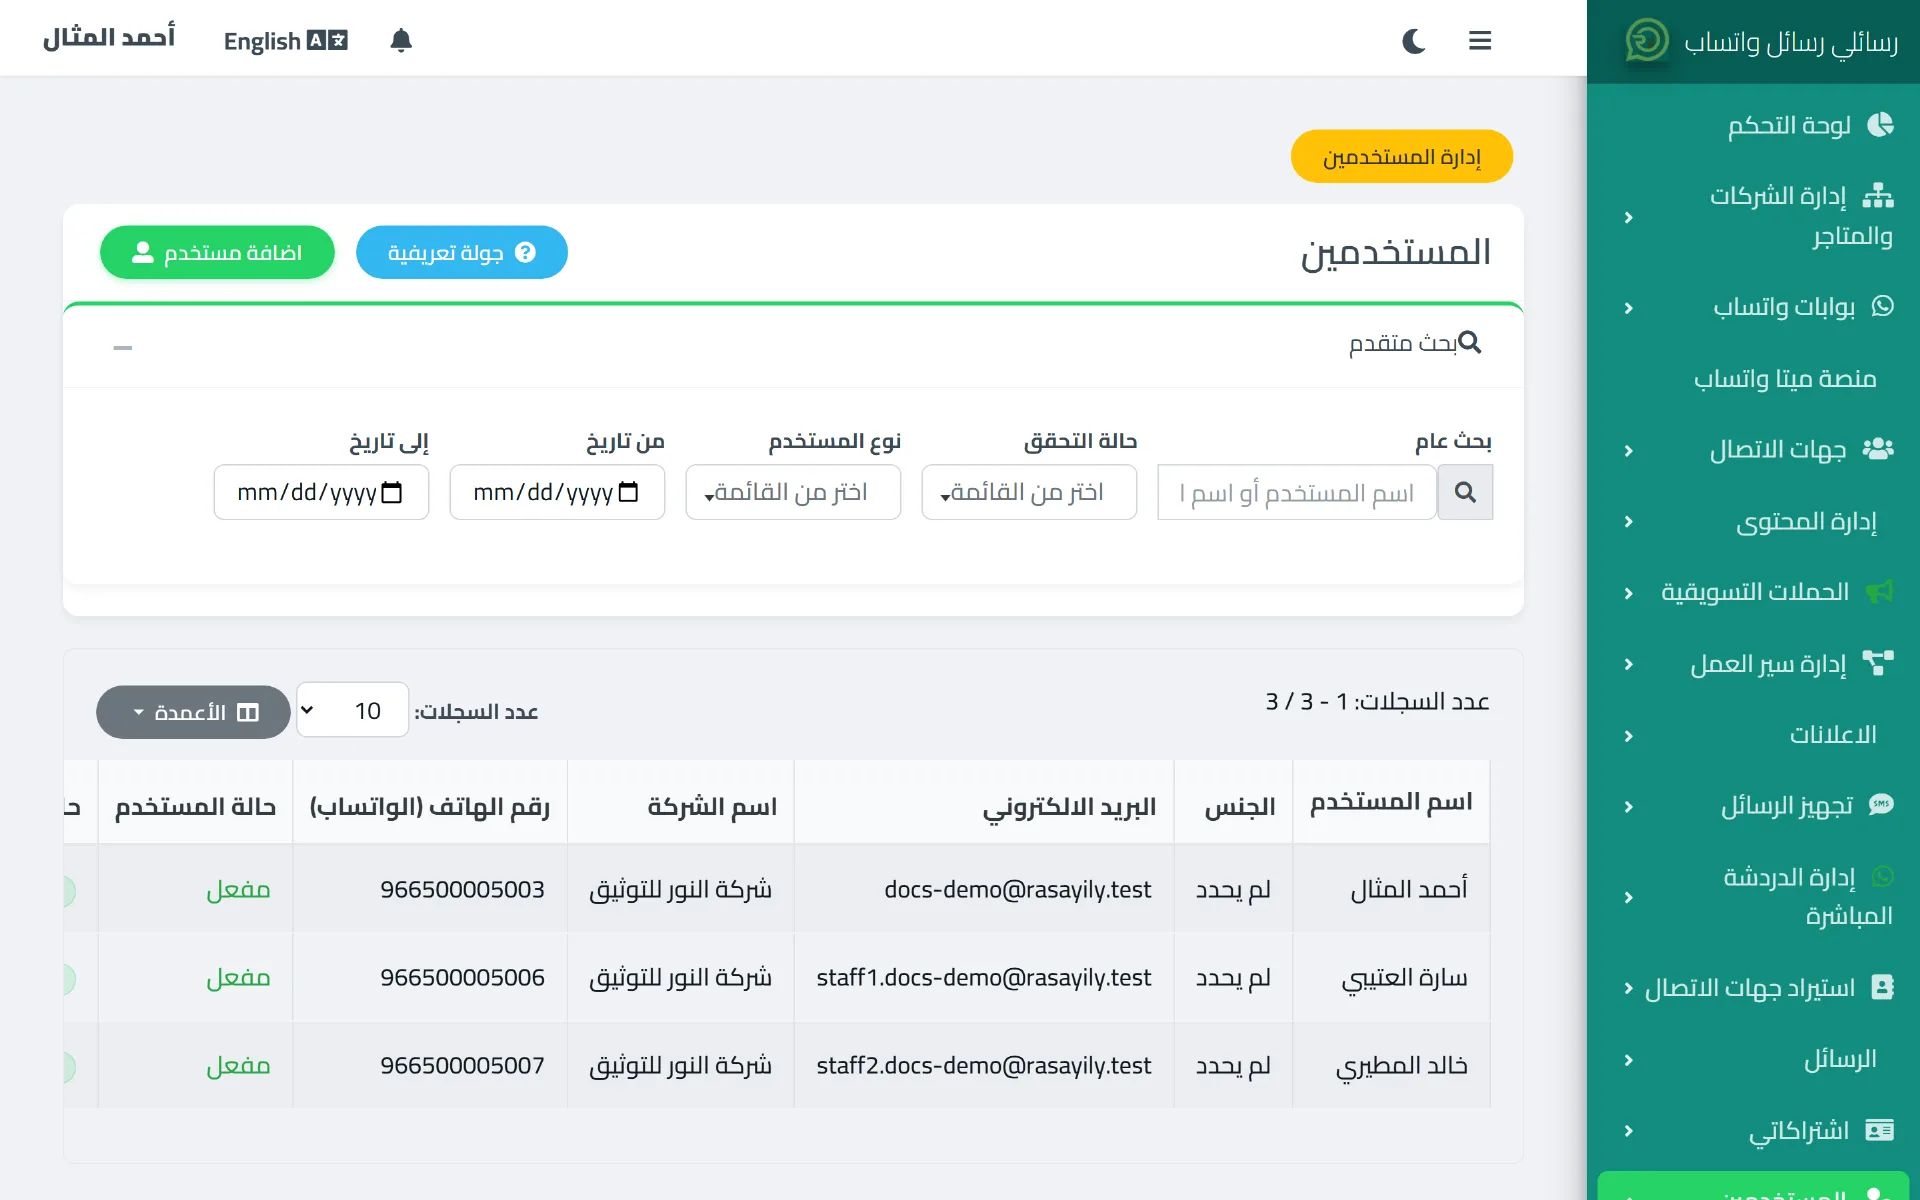Open لوحة التحكم dashboard
This screenshot has width=1920, height=1200.
1752,125
